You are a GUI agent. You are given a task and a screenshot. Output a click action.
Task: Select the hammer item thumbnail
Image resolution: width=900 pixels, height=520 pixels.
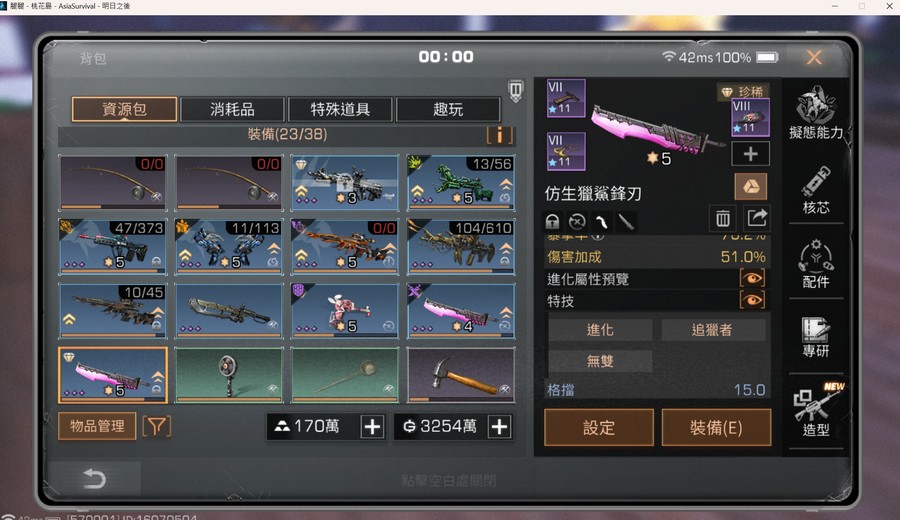[460, 375]
